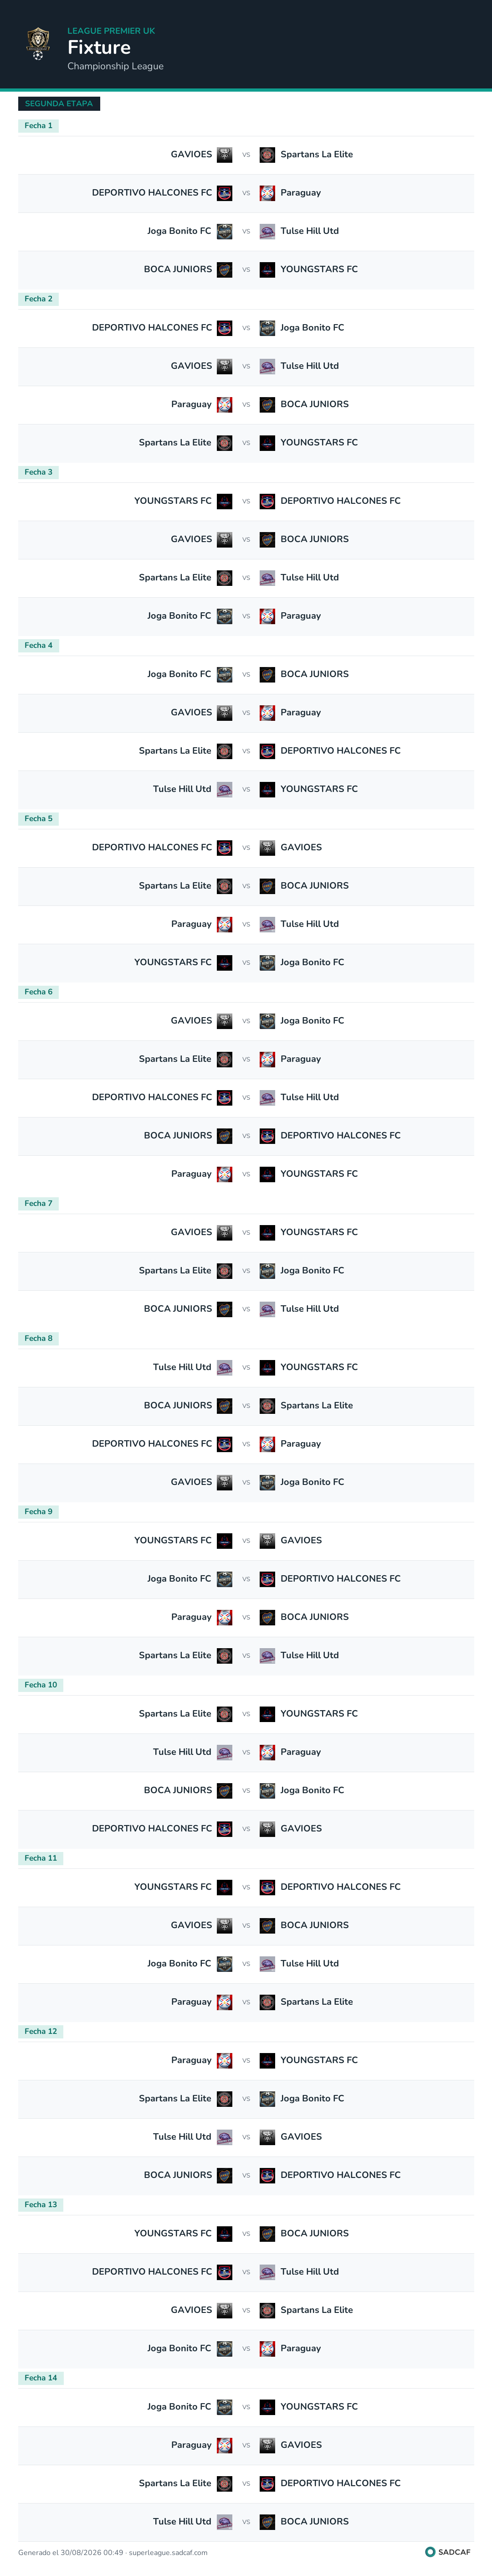Select the SEGUNDA ETAPA stage tab

[59, 104]
